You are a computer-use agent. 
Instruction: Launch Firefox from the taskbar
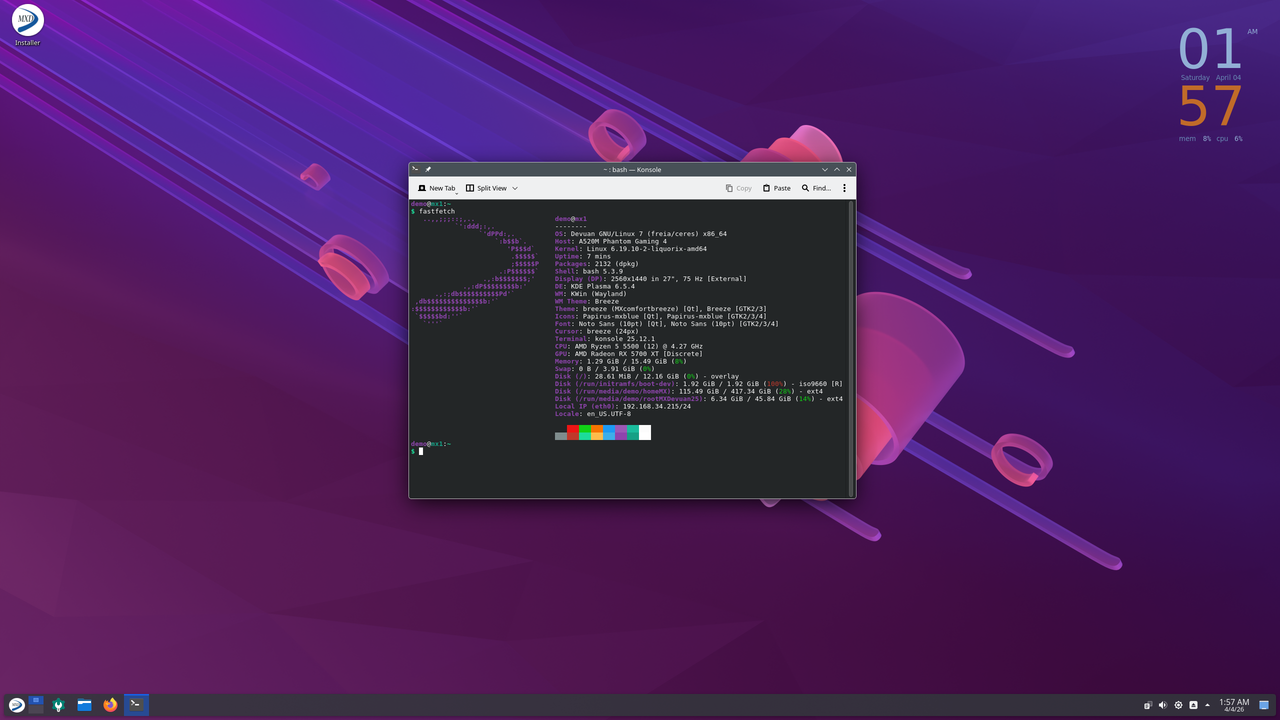point(110,705)
